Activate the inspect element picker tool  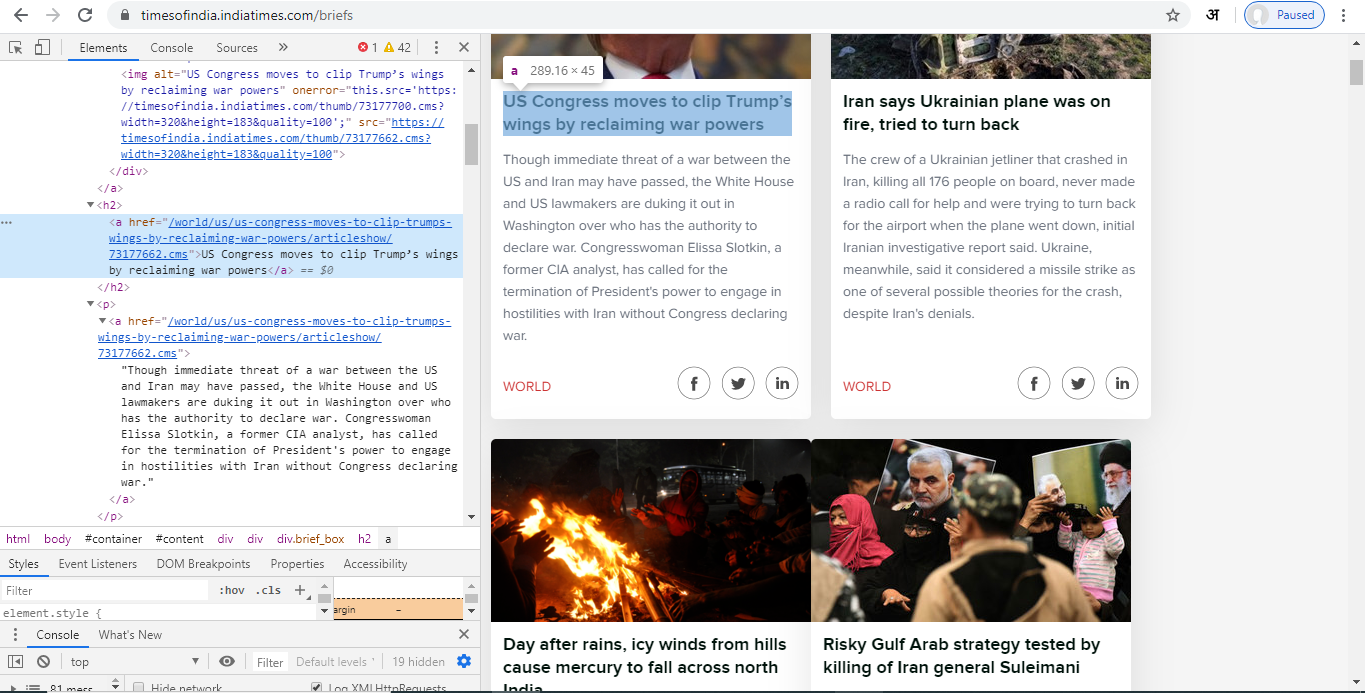point(16,47)
